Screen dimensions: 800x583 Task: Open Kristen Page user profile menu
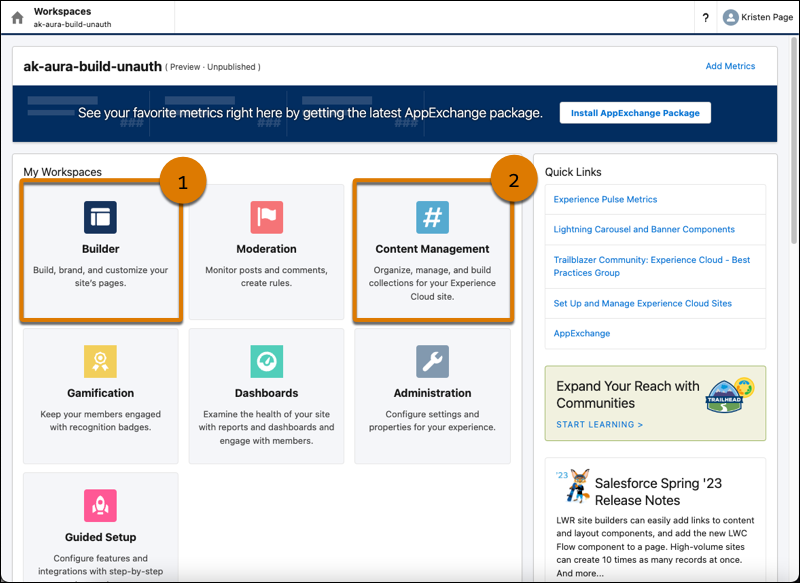point(757,17)
